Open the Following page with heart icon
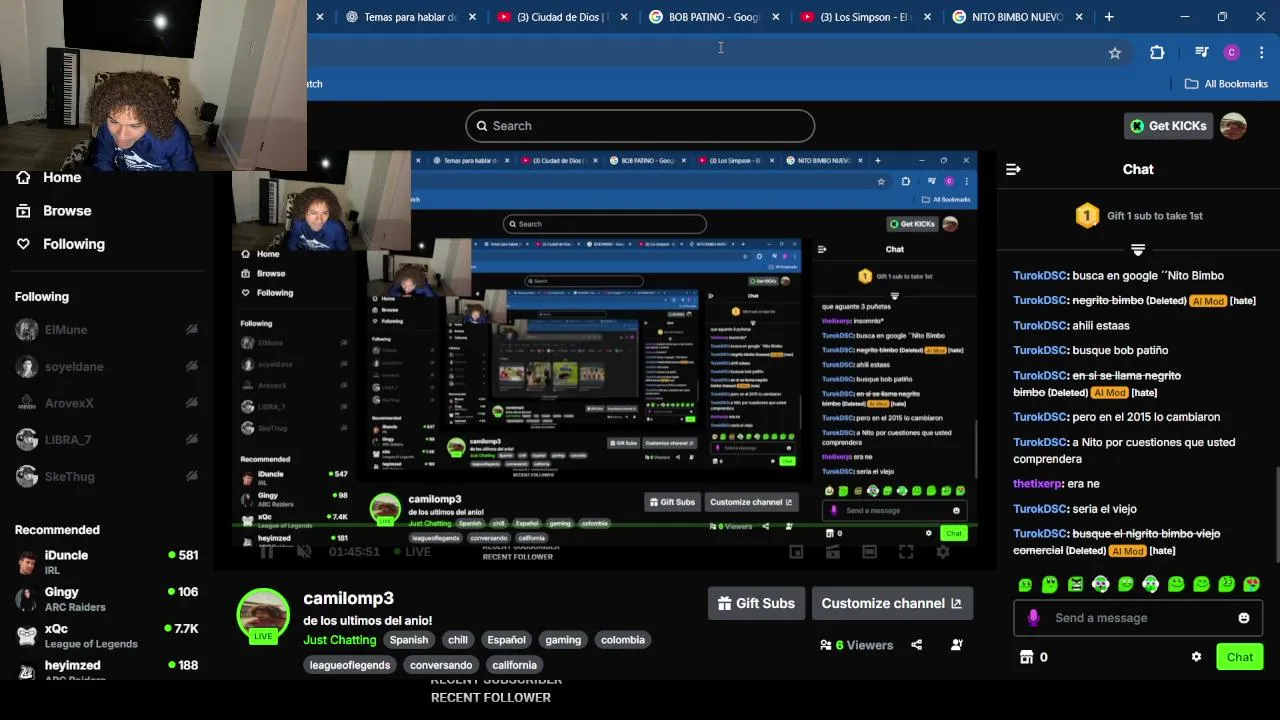 click(60, 244)
